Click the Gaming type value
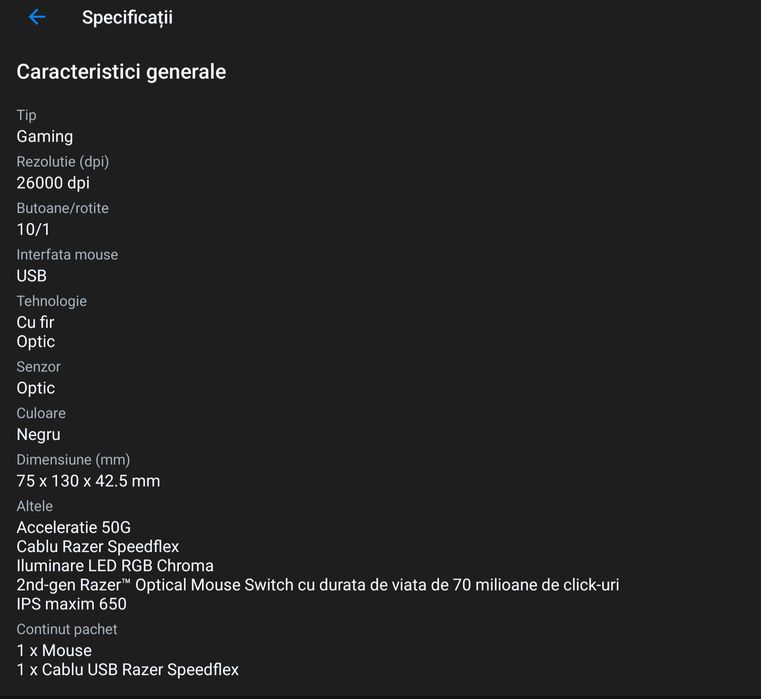Image resolution: width=761 pixels, height=699 pixels. pos(45,136)
